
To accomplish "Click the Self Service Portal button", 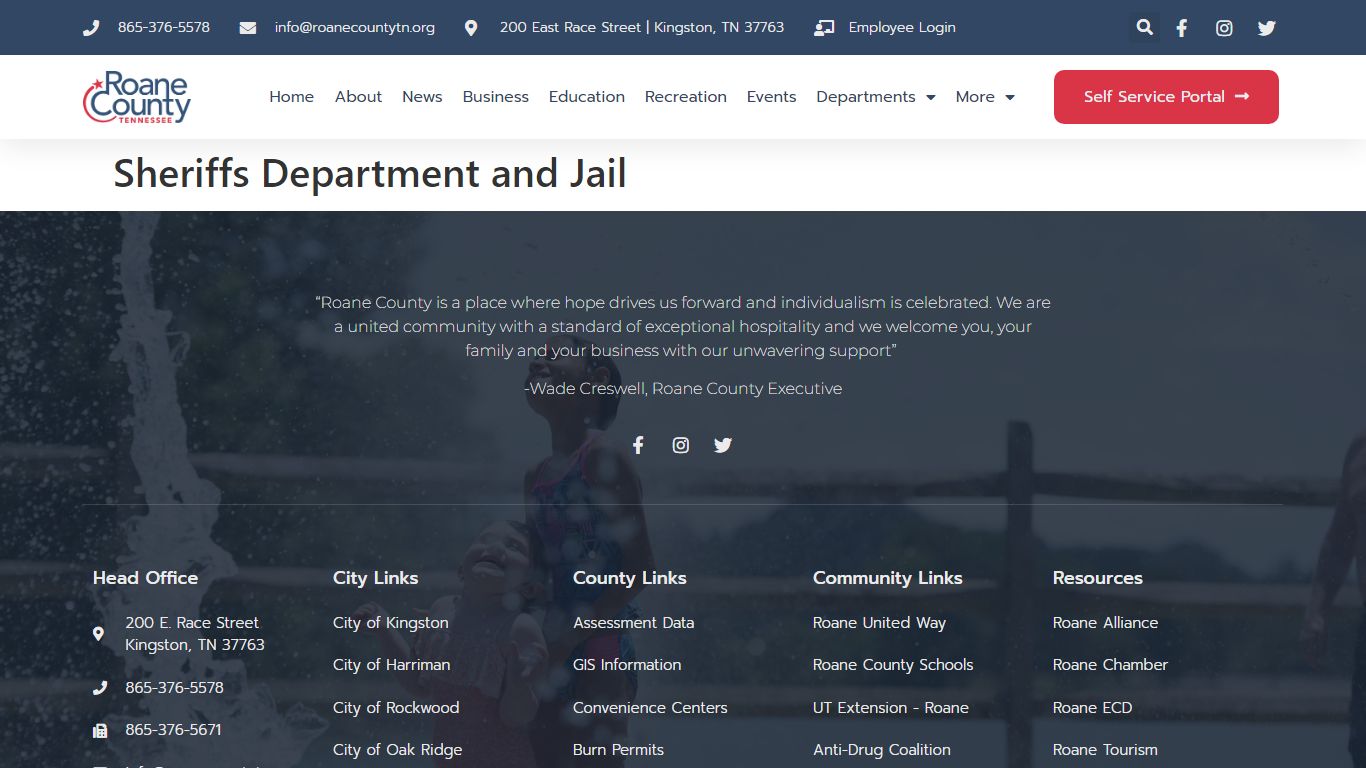I will point(1165,97).
